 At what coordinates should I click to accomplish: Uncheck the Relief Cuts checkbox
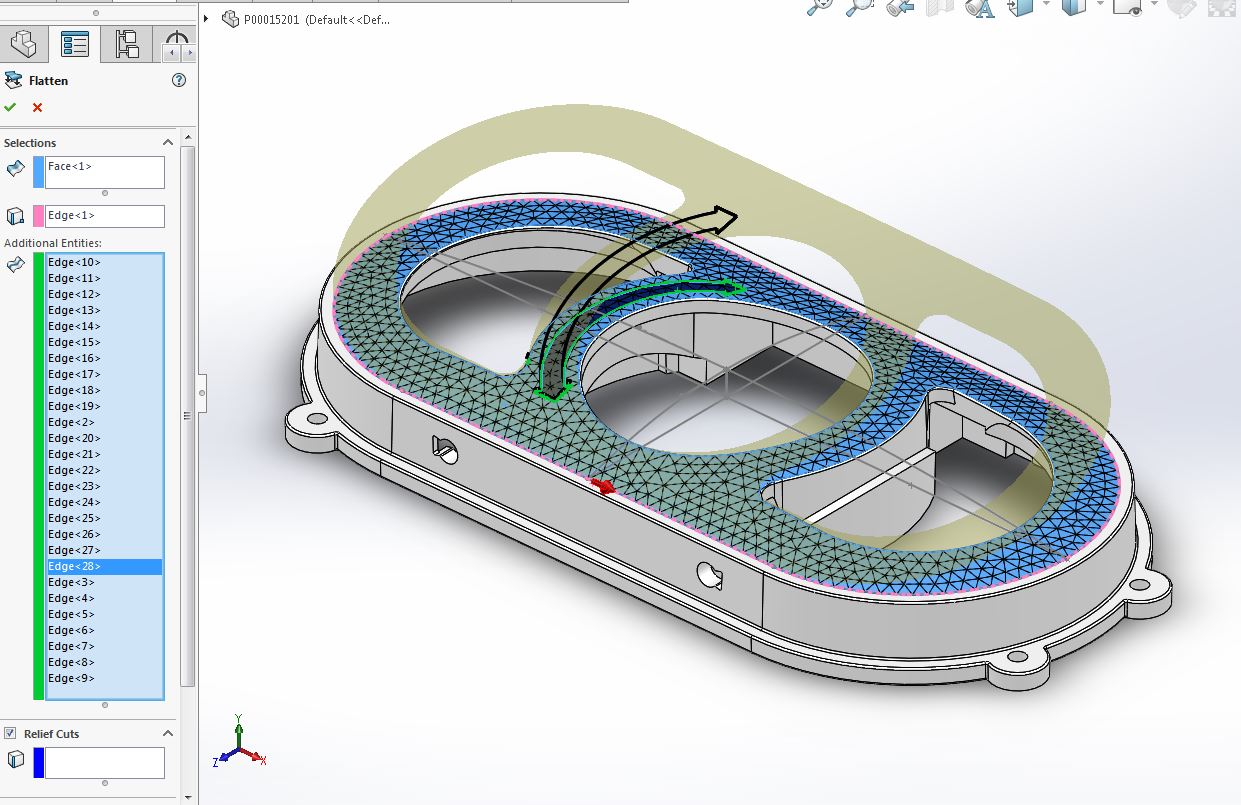[10, 733]
